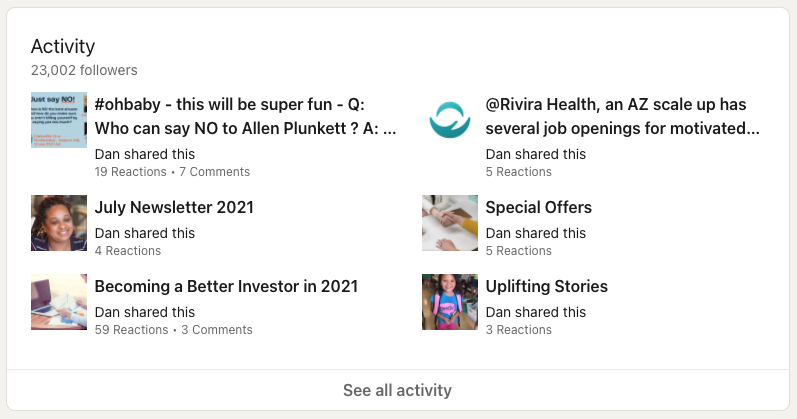Open Becoming a Better Investor in 2021
The width and height of the screenshot is (797, 419).
coord(226,286)
